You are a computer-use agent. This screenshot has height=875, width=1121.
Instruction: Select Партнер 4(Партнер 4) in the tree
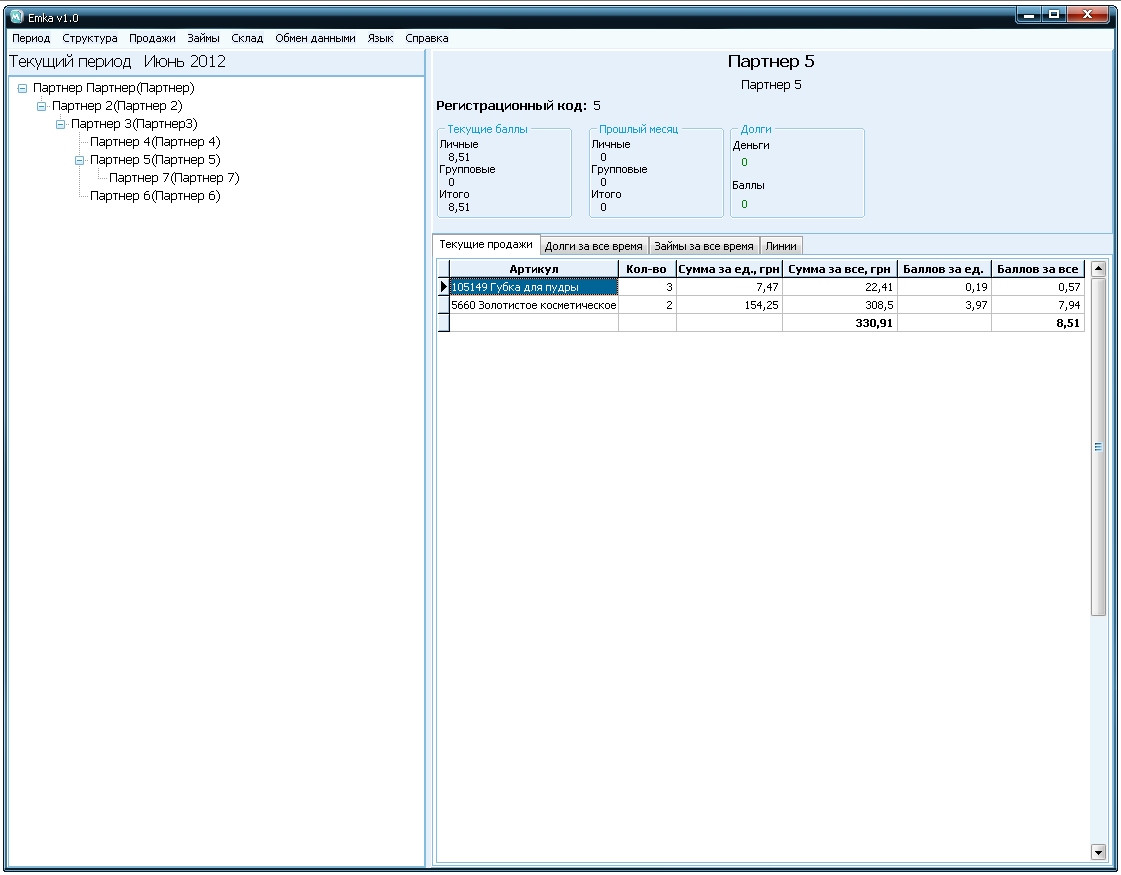pos(155,142)
